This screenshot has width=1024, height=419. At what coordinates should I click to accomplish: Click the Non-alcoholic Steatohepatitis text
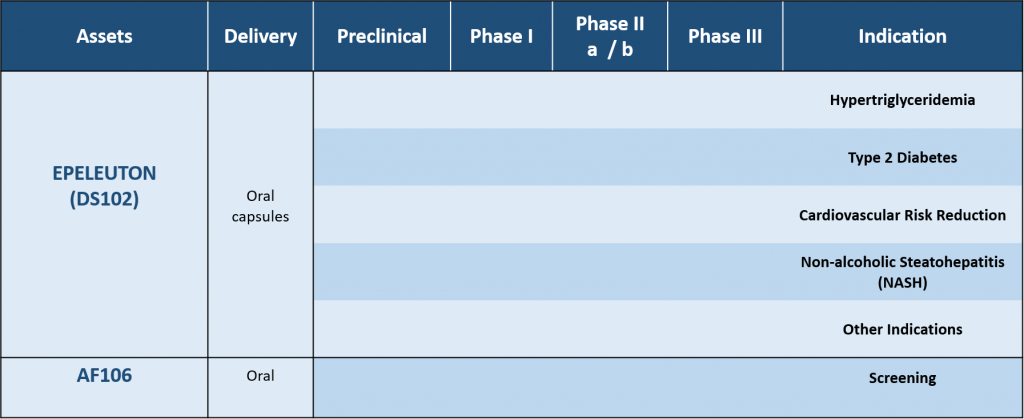point(902,263)
